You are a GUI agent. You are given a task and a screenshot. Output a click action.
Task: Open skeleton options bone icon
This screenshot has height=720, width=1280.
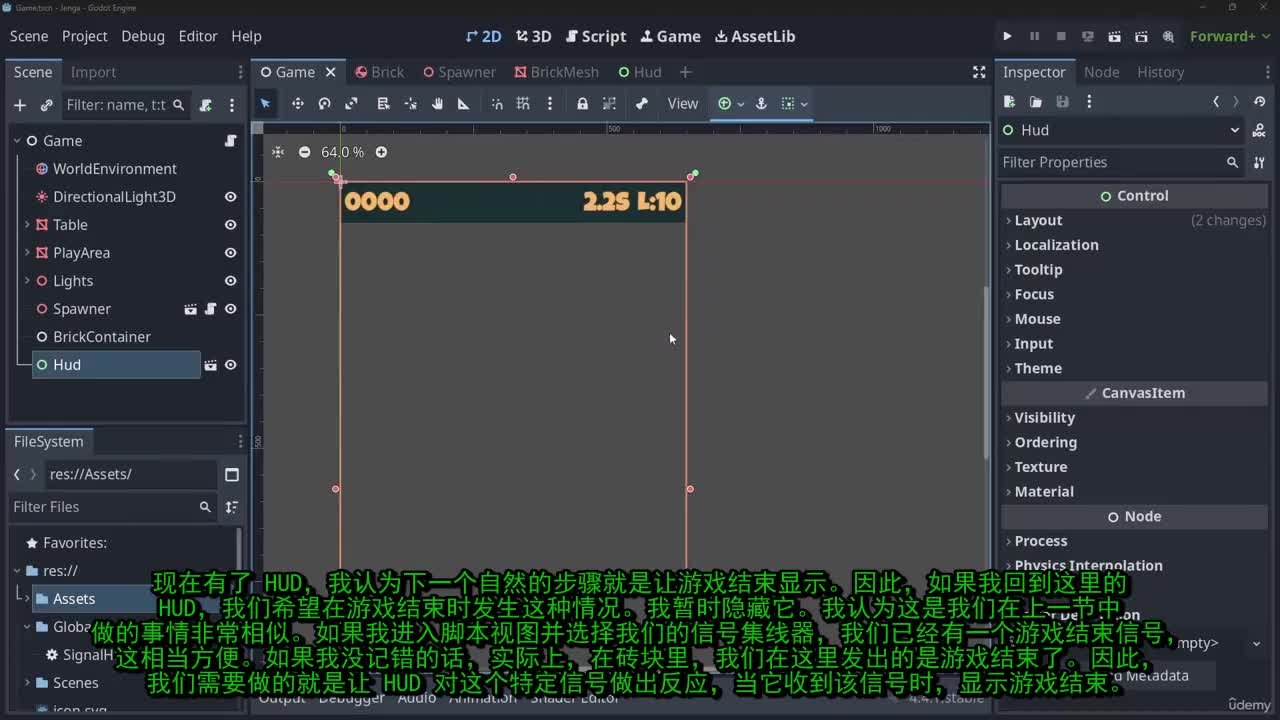click(x=642, y=104)
